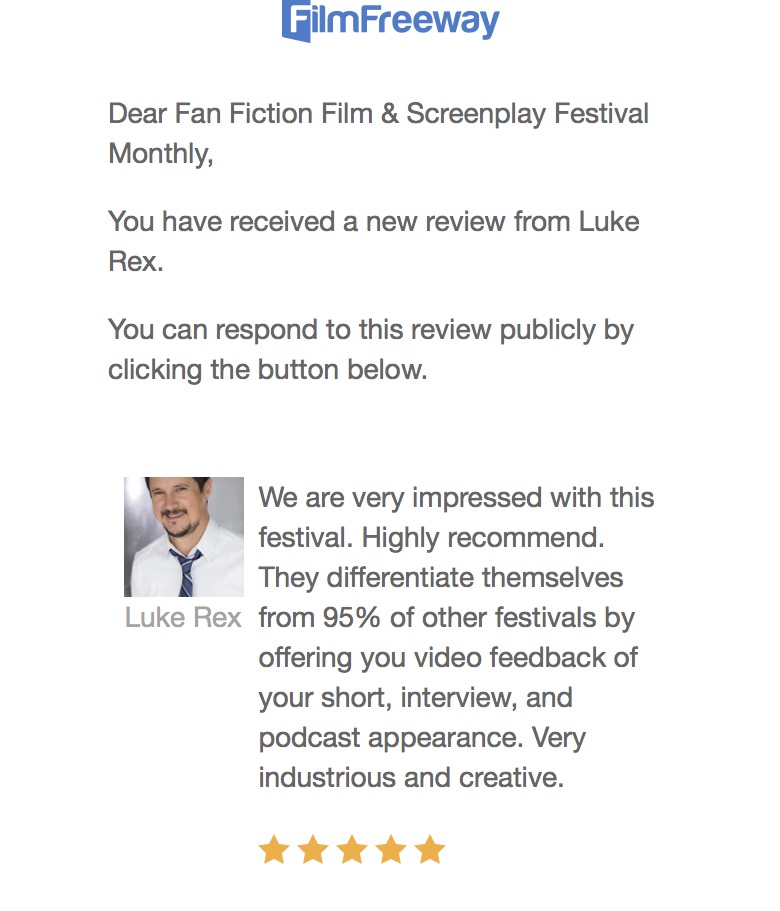Click the '95%' figure in the review
780x911 pixels.
click(x=351, y=618)
